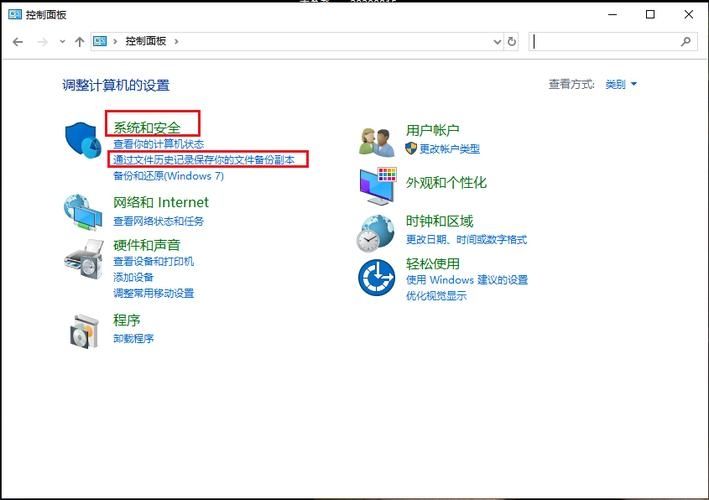The height and width of the screenshot is (500, 709).
Task: Click the control panel icon in address bar
Action: (100, 41)
